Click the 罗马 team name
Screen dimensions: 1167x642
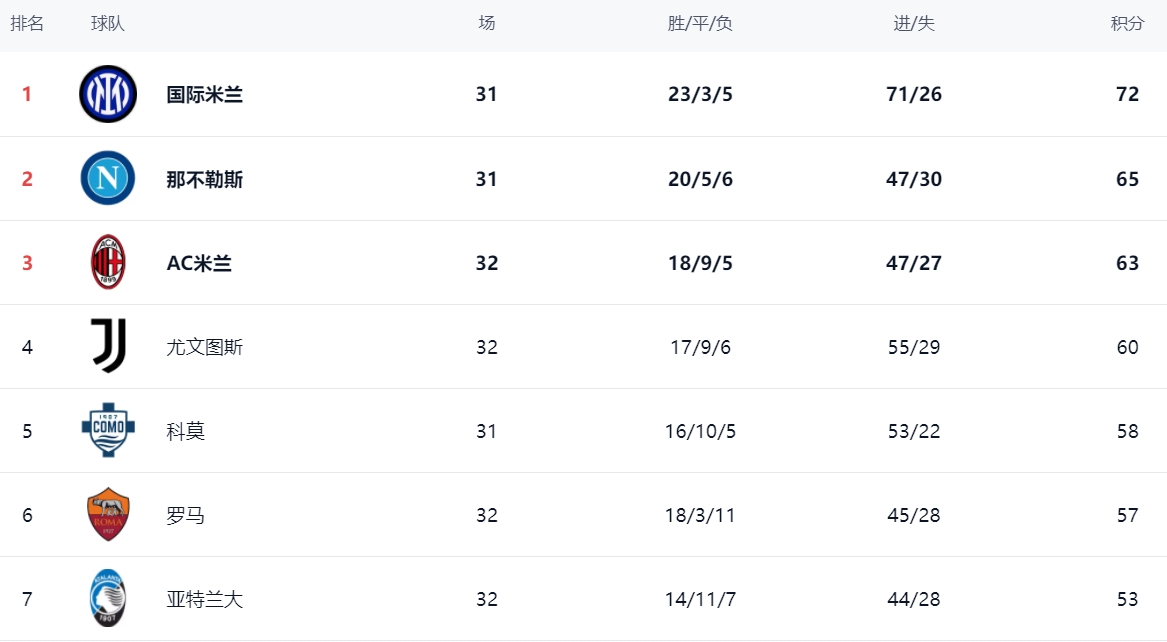pyautogui.click(x=186, y=515)
